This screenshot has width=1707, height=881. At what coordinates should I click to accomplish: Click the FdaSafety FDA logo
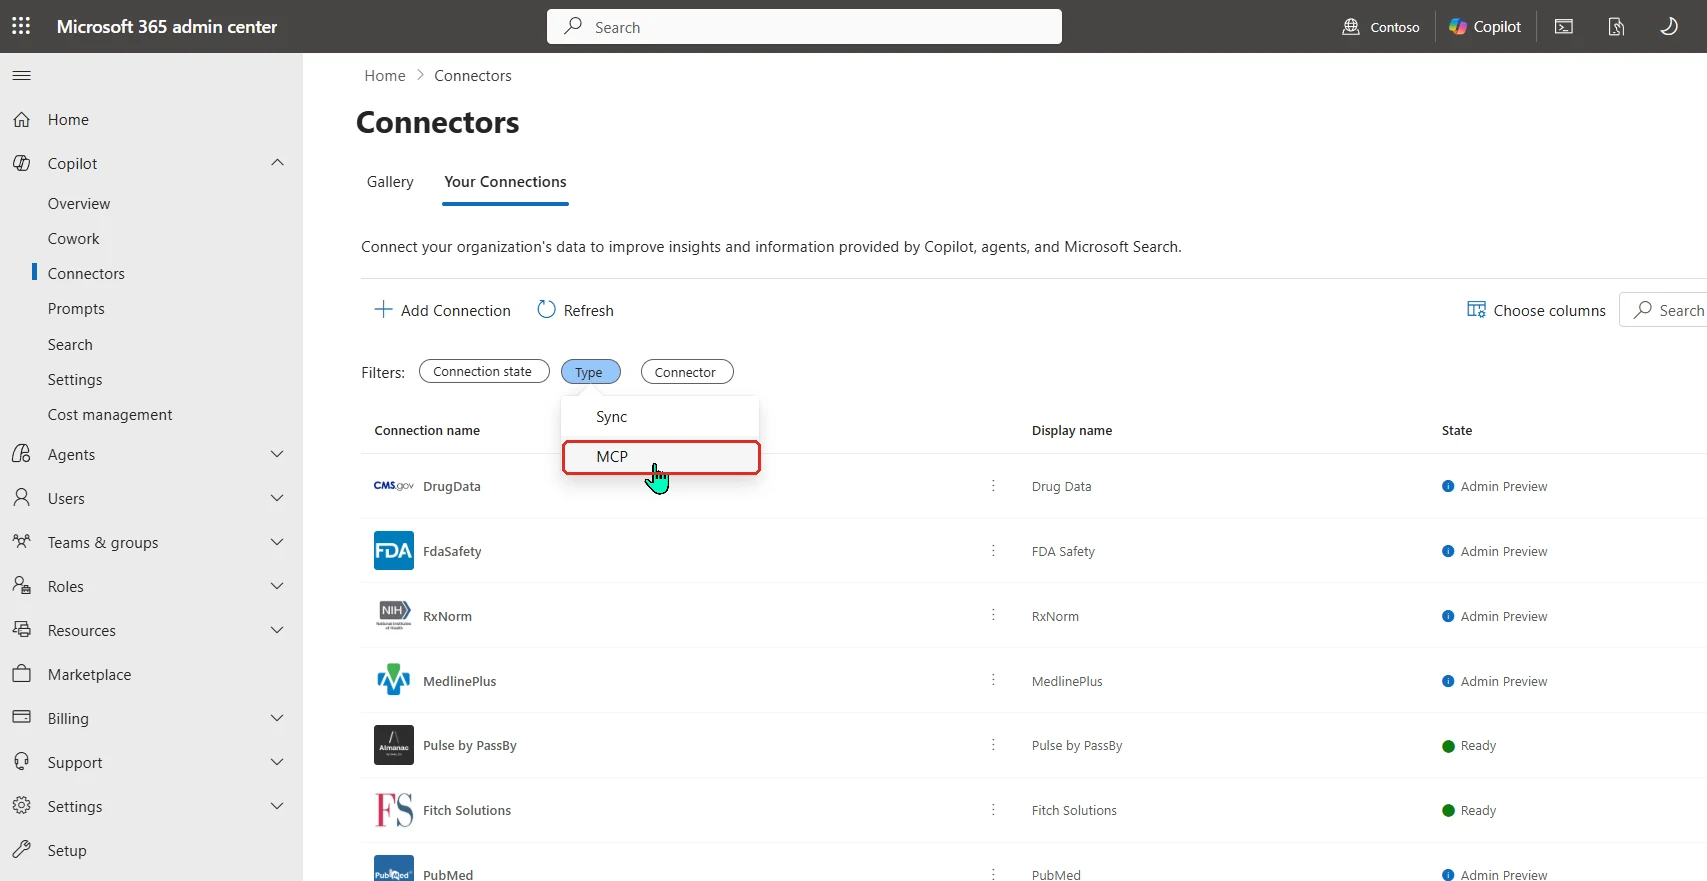coord(393,551)
